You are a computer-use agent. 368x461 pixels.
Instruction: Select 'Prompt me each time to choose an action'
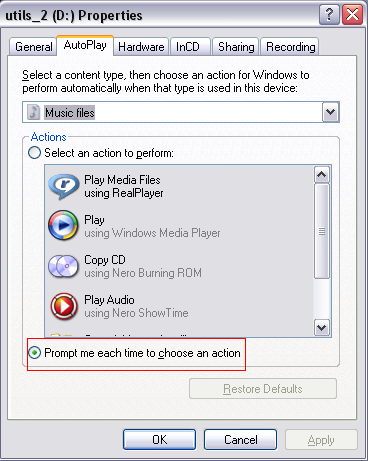coord(35,352)
